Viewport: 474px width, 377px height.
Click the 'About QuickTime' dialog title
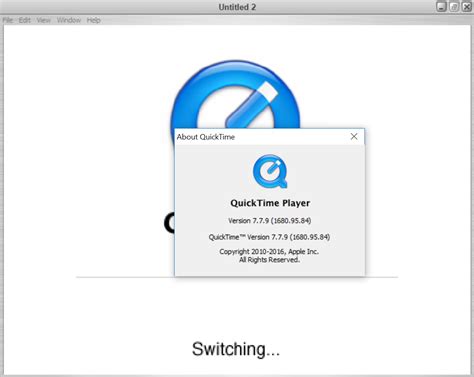[206, 137]
